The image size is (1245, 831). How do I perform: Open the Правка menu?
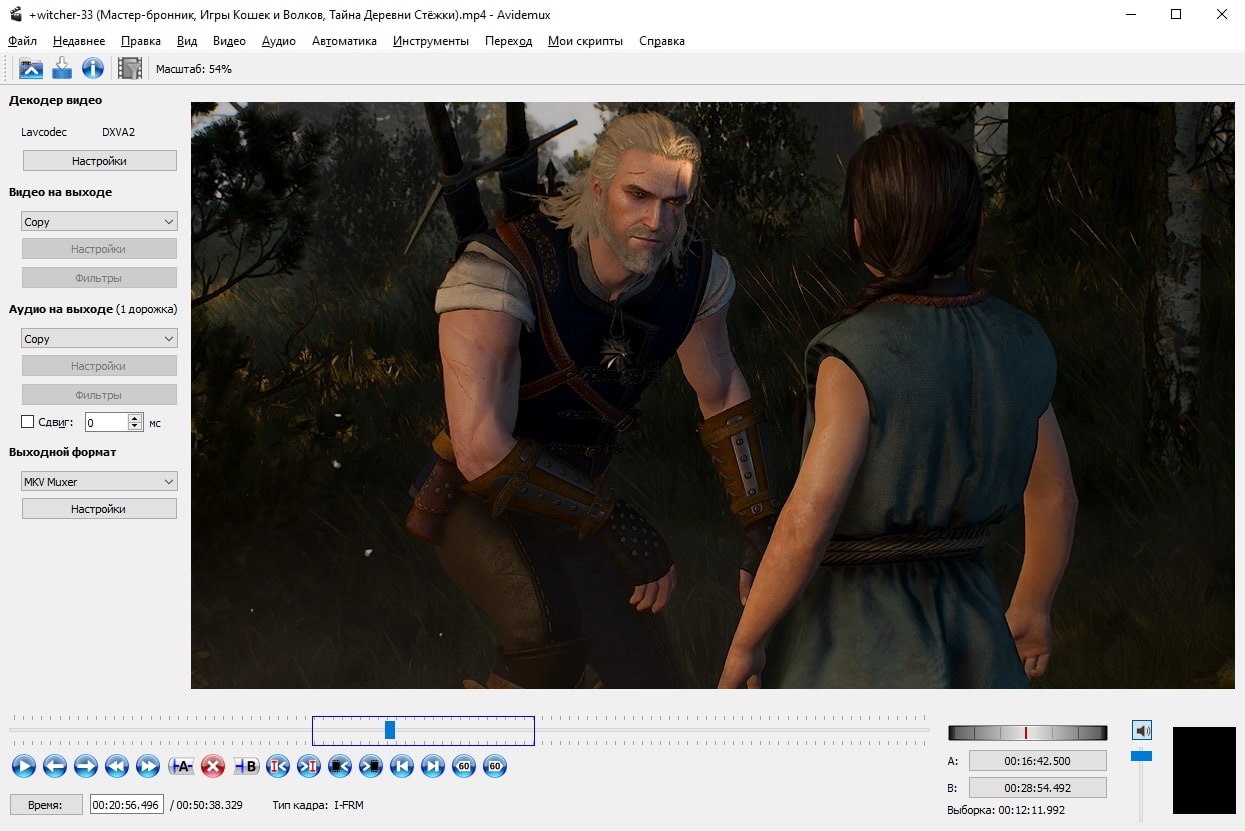(141, 41)
